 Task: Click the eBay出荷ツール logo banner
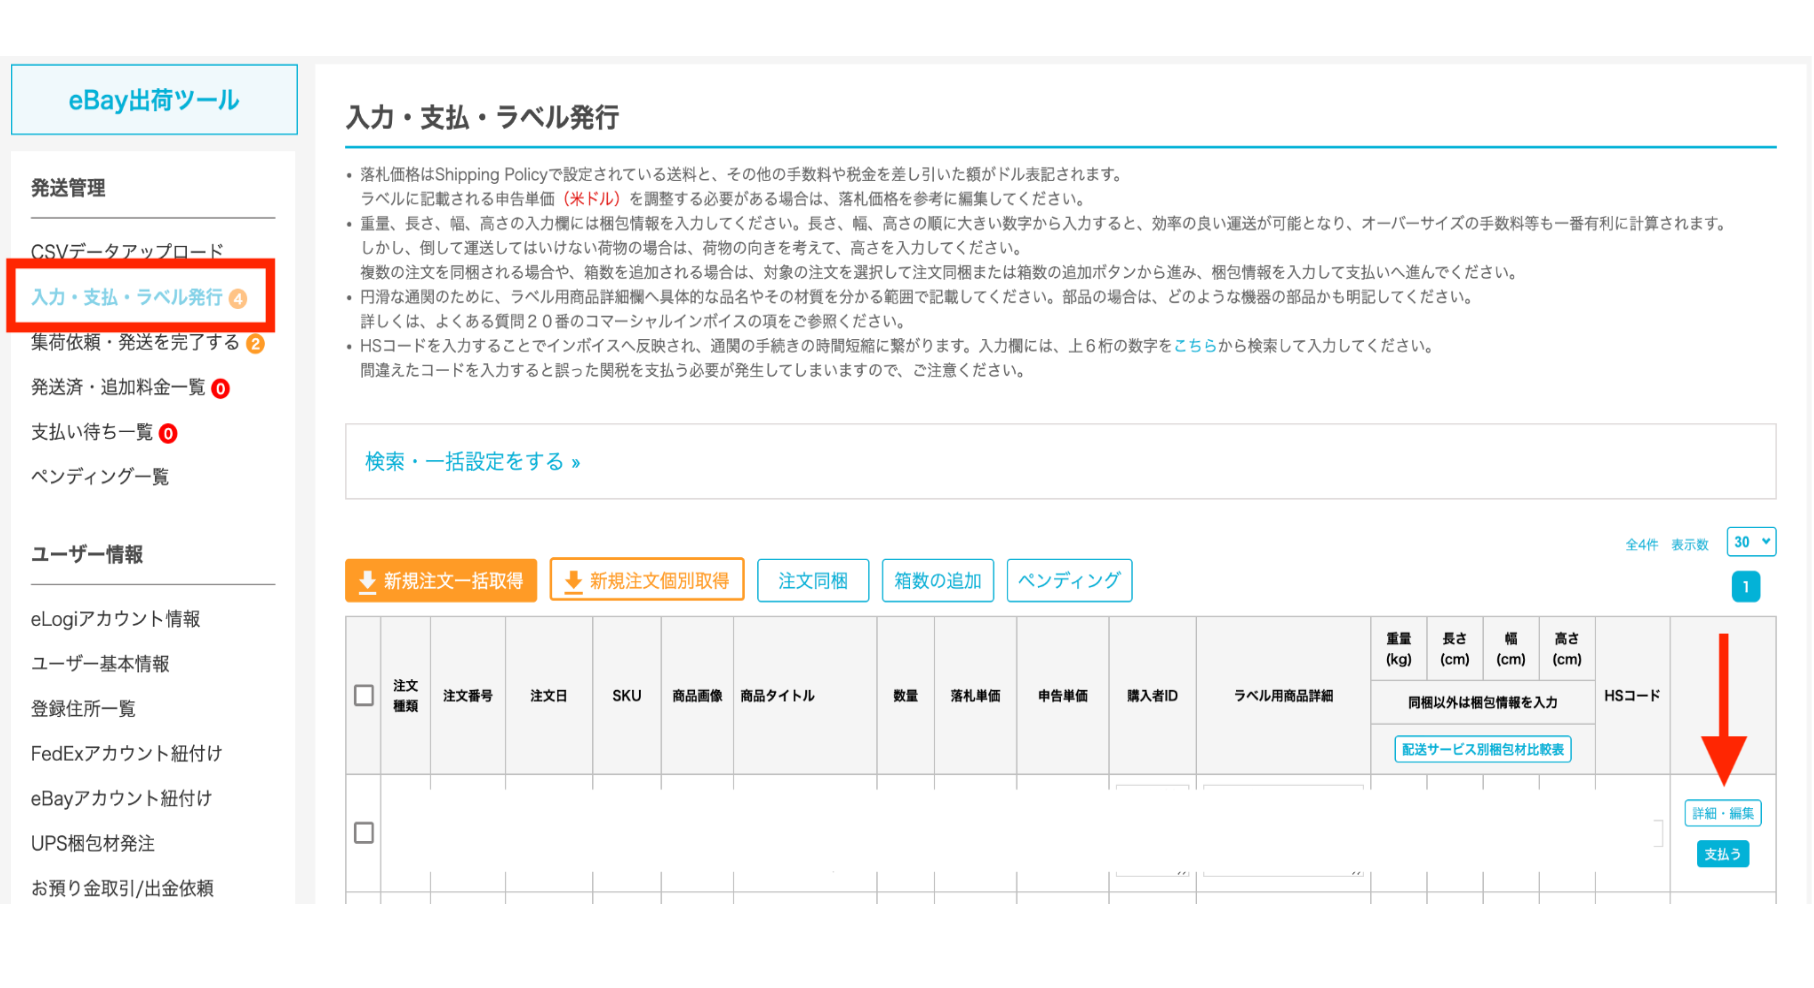[154, 100]
